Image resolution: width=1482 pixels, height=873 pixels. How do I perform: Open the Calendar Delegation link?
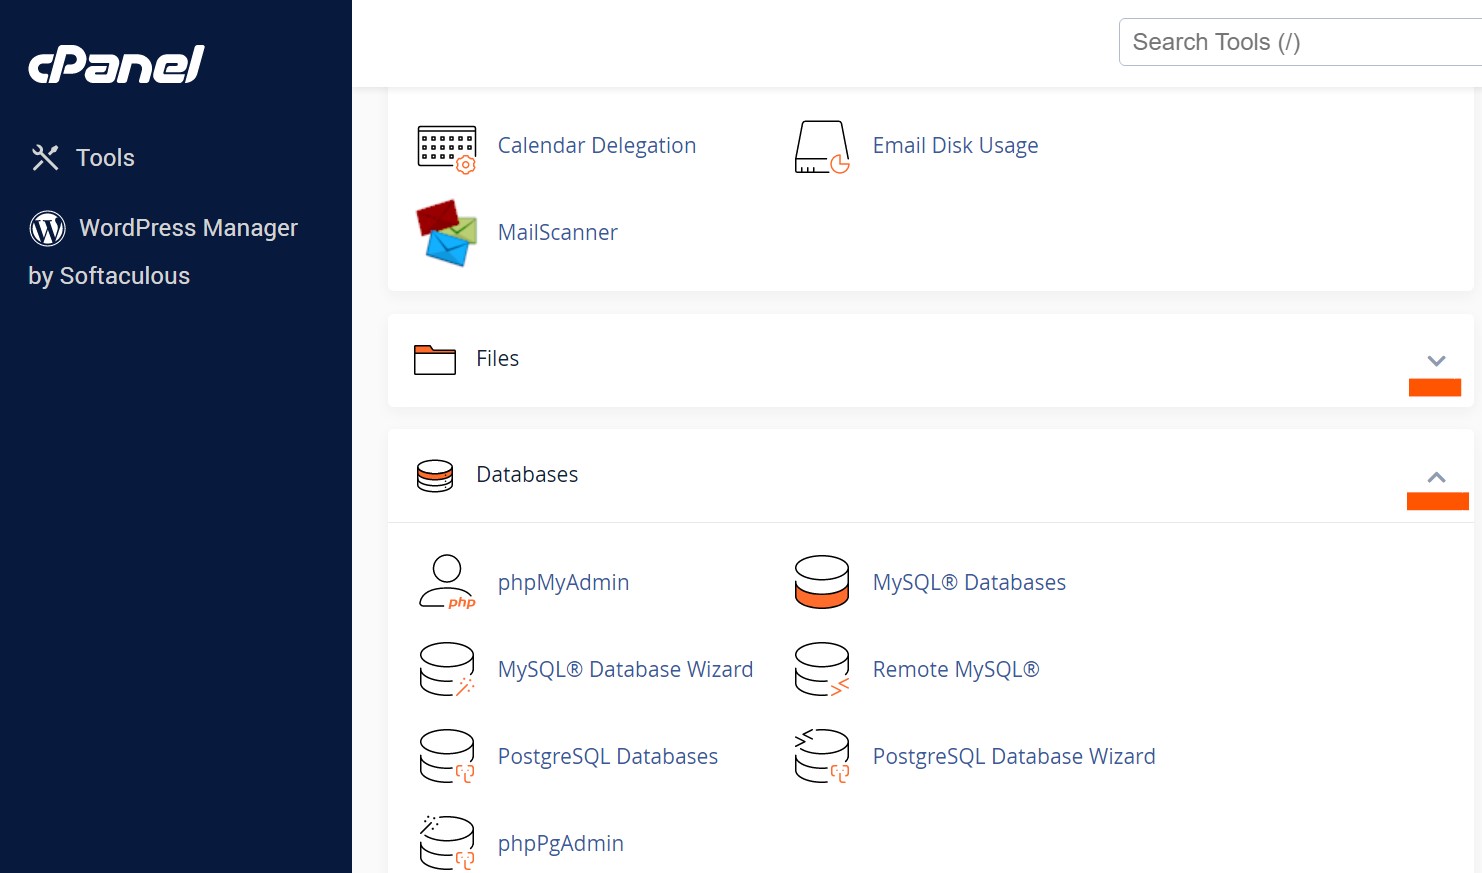tap(597, 146)
